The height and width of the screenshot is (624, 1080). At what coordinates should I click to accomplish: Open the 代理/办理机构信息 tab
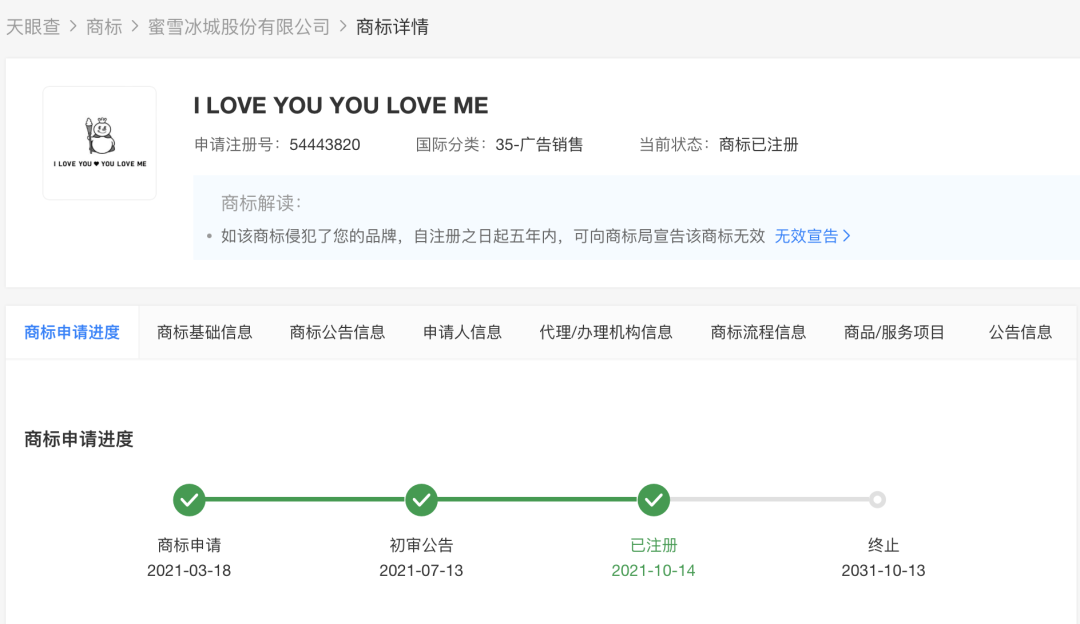click(606, 332)
